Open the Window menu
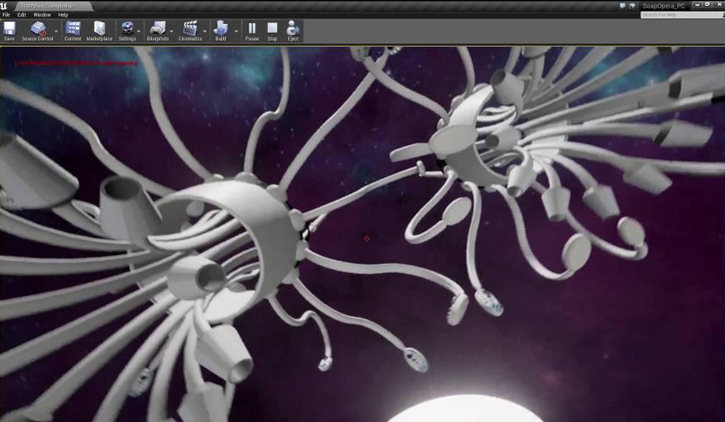Viewport: 725px width, 422px height. tap(42, 15)
